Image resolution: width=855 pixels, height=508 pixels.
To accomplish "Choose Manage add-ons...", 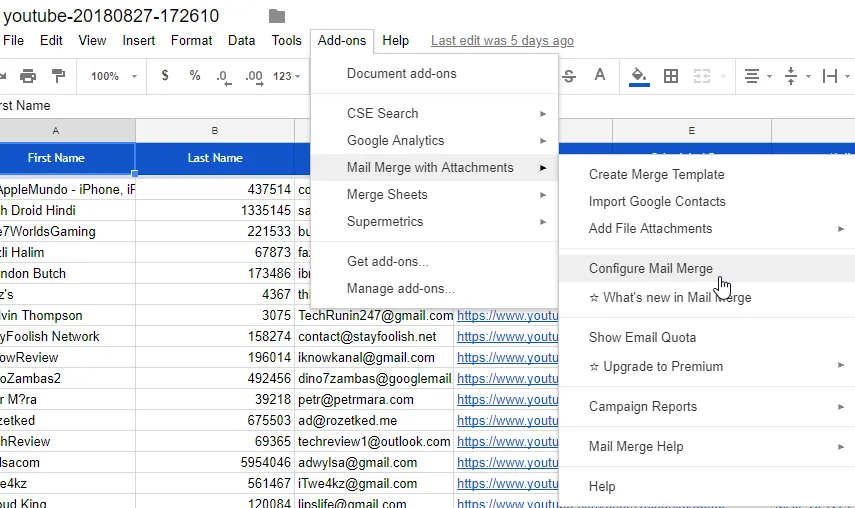I will (434, 288).
